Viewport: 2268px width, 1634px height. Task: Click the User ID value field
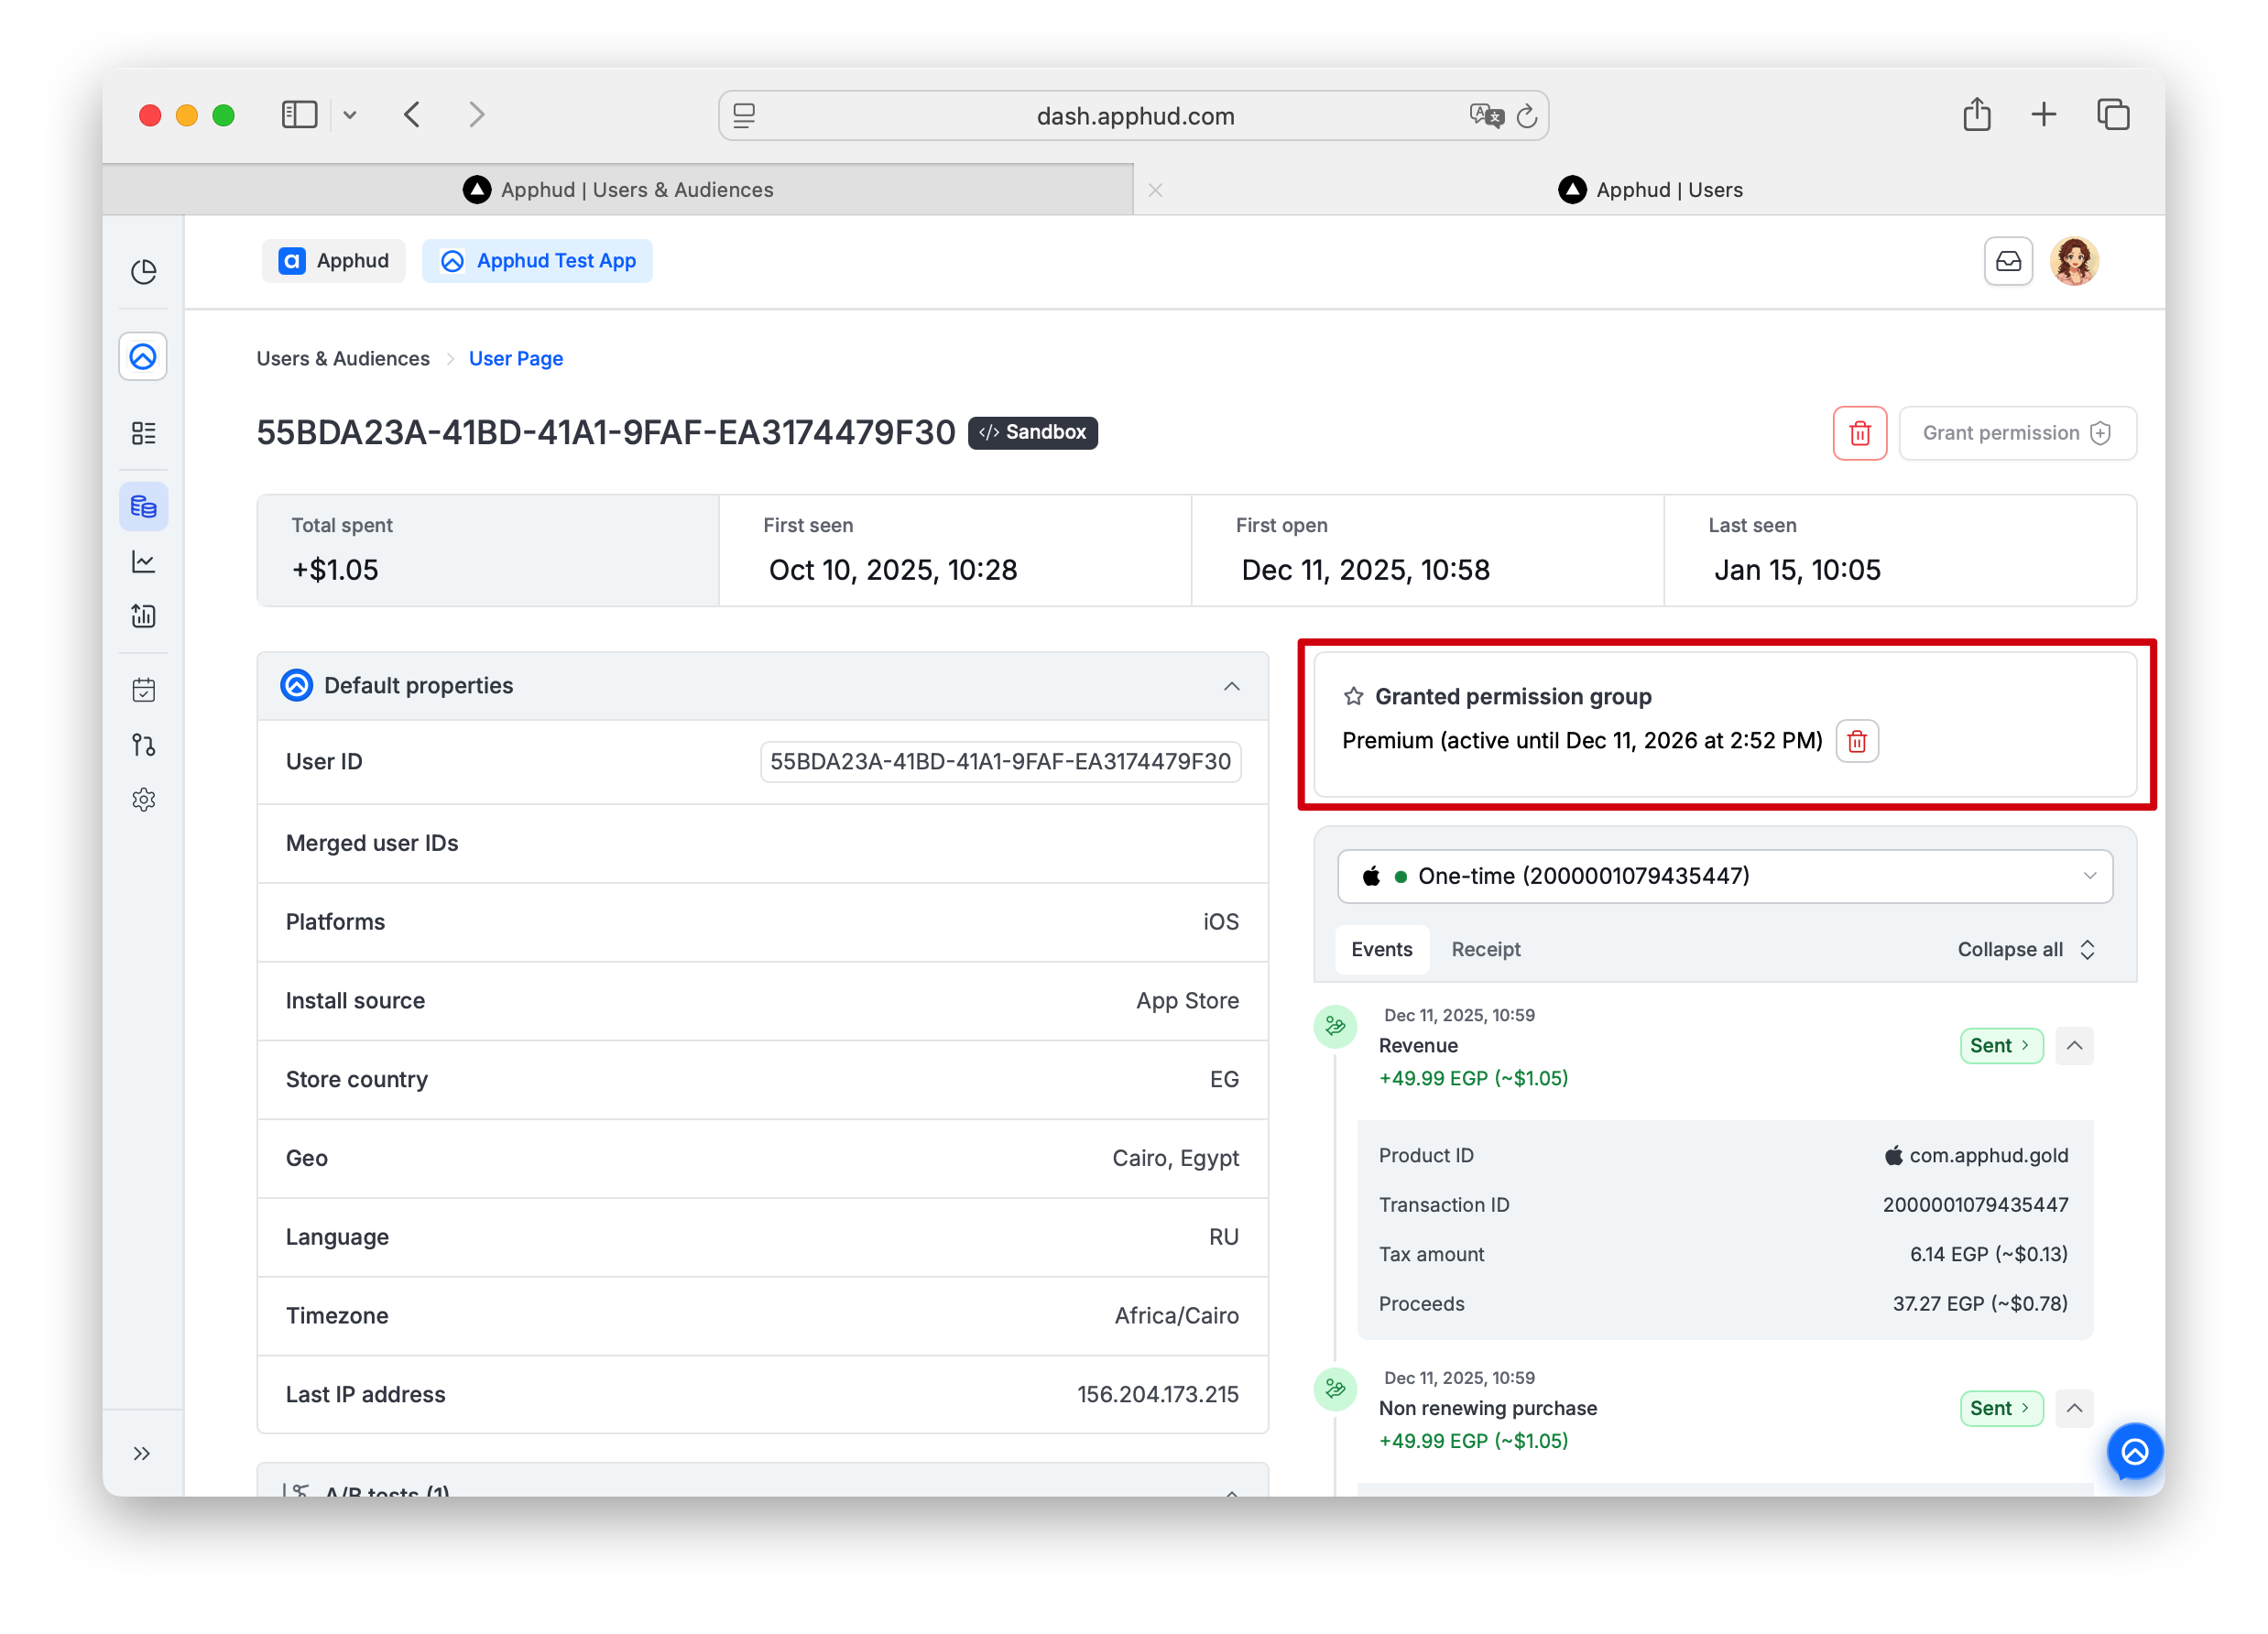click(1000, 762)
